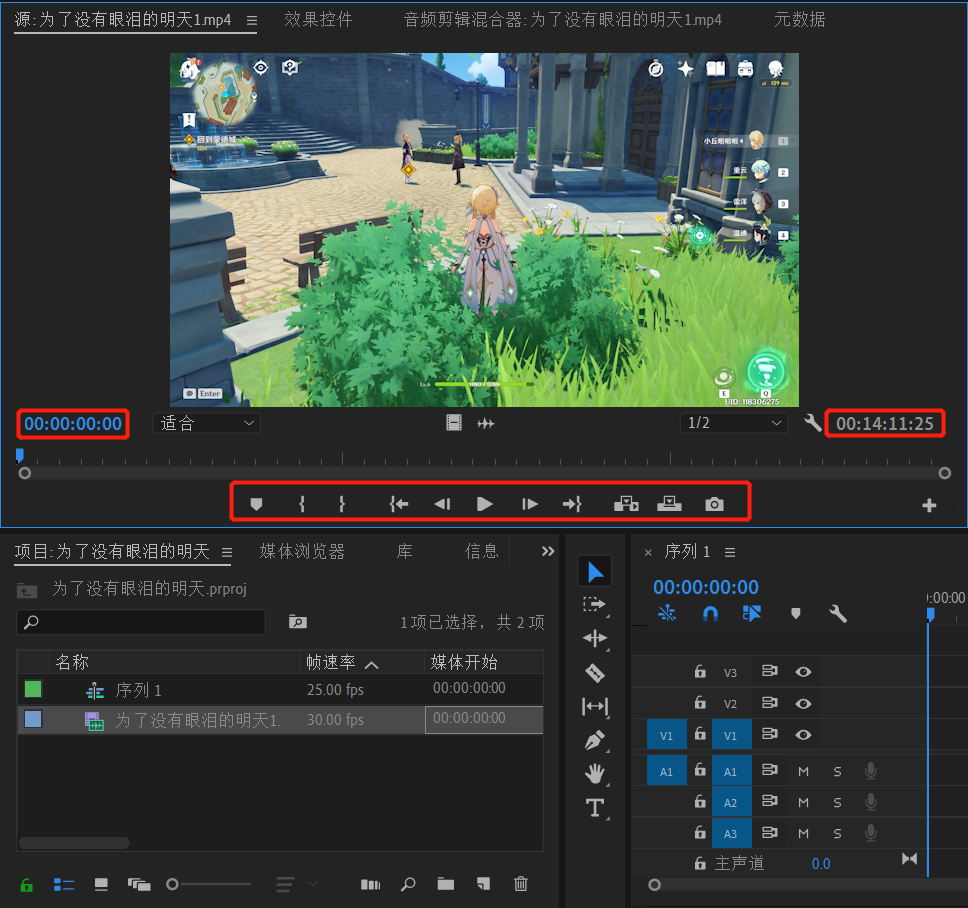This screenshot has height=908, width=968.
Task: Go to In point in Source monitor
Action: 399,504
